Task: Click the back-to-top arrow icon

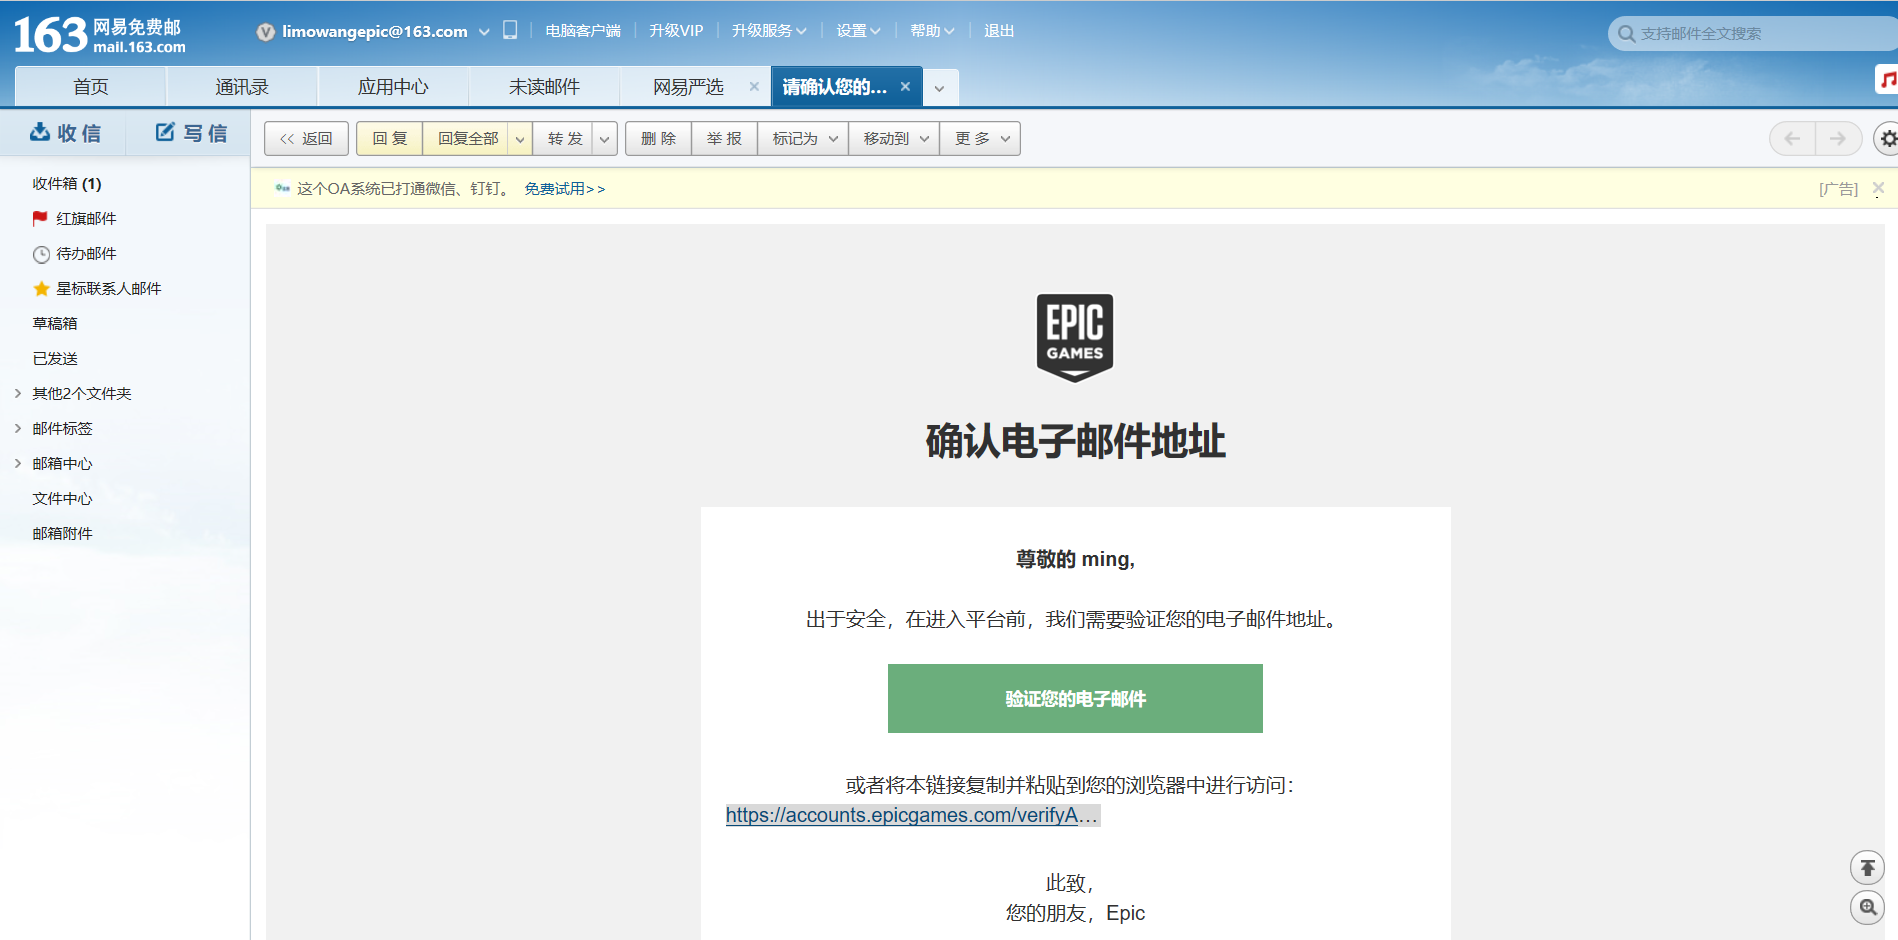Action: pyautogui.click(x=1867, y=867)
